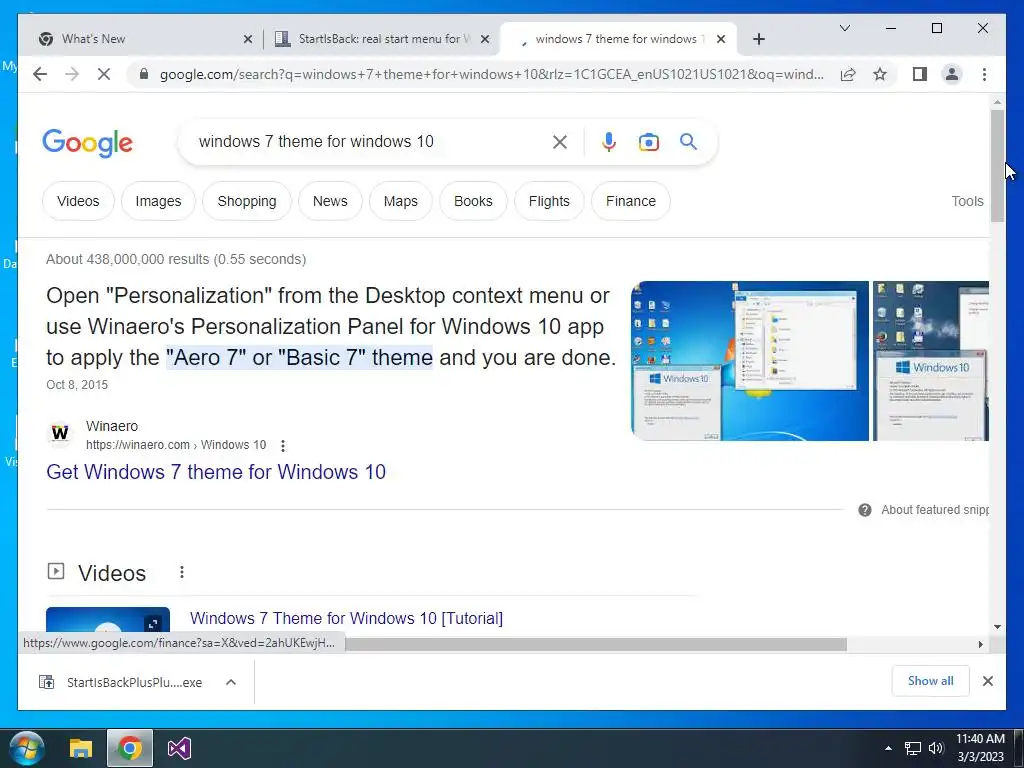The image size is (1024, 768).
Task: Open volume speaker tray icon
Action: pyautogui.click(x=936, y=748)
